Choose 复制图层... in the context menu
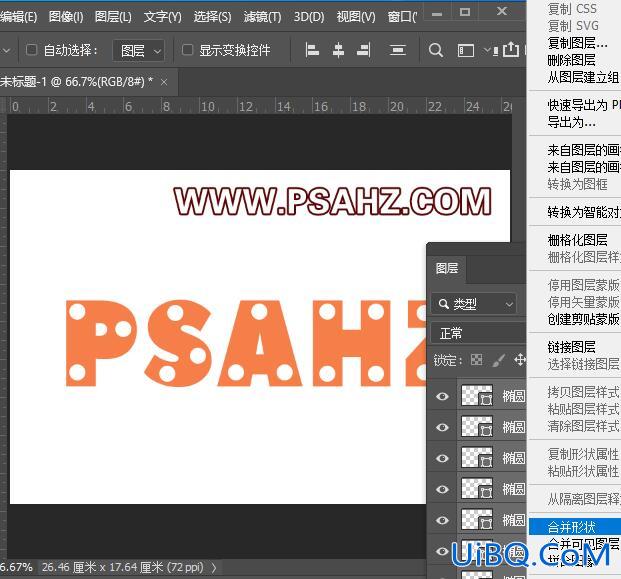This screenshot has height=579, width=621. (x=577, y=43)
